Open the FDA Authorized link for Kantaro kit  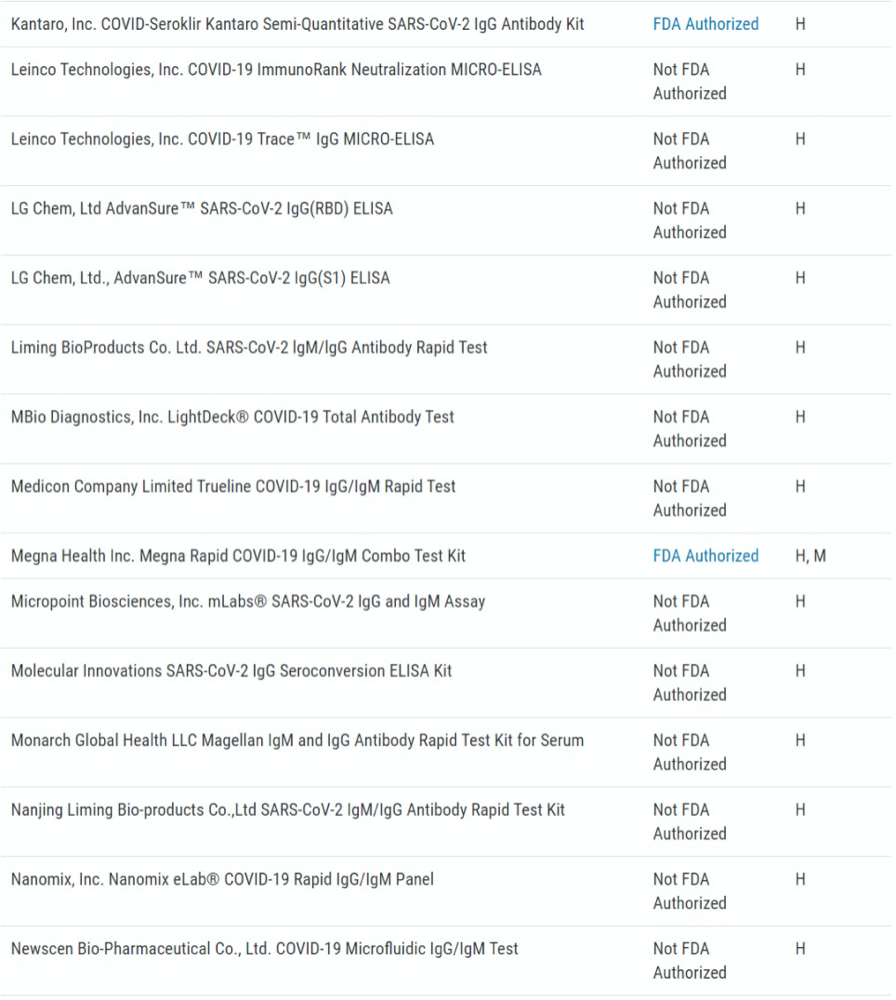coord(705,24)
